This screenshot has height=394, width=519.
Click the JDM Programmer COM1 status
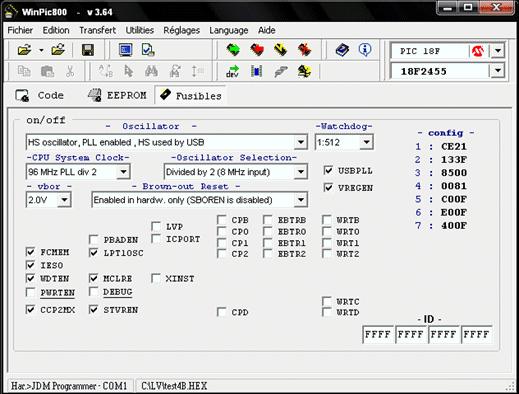(70, 386)
